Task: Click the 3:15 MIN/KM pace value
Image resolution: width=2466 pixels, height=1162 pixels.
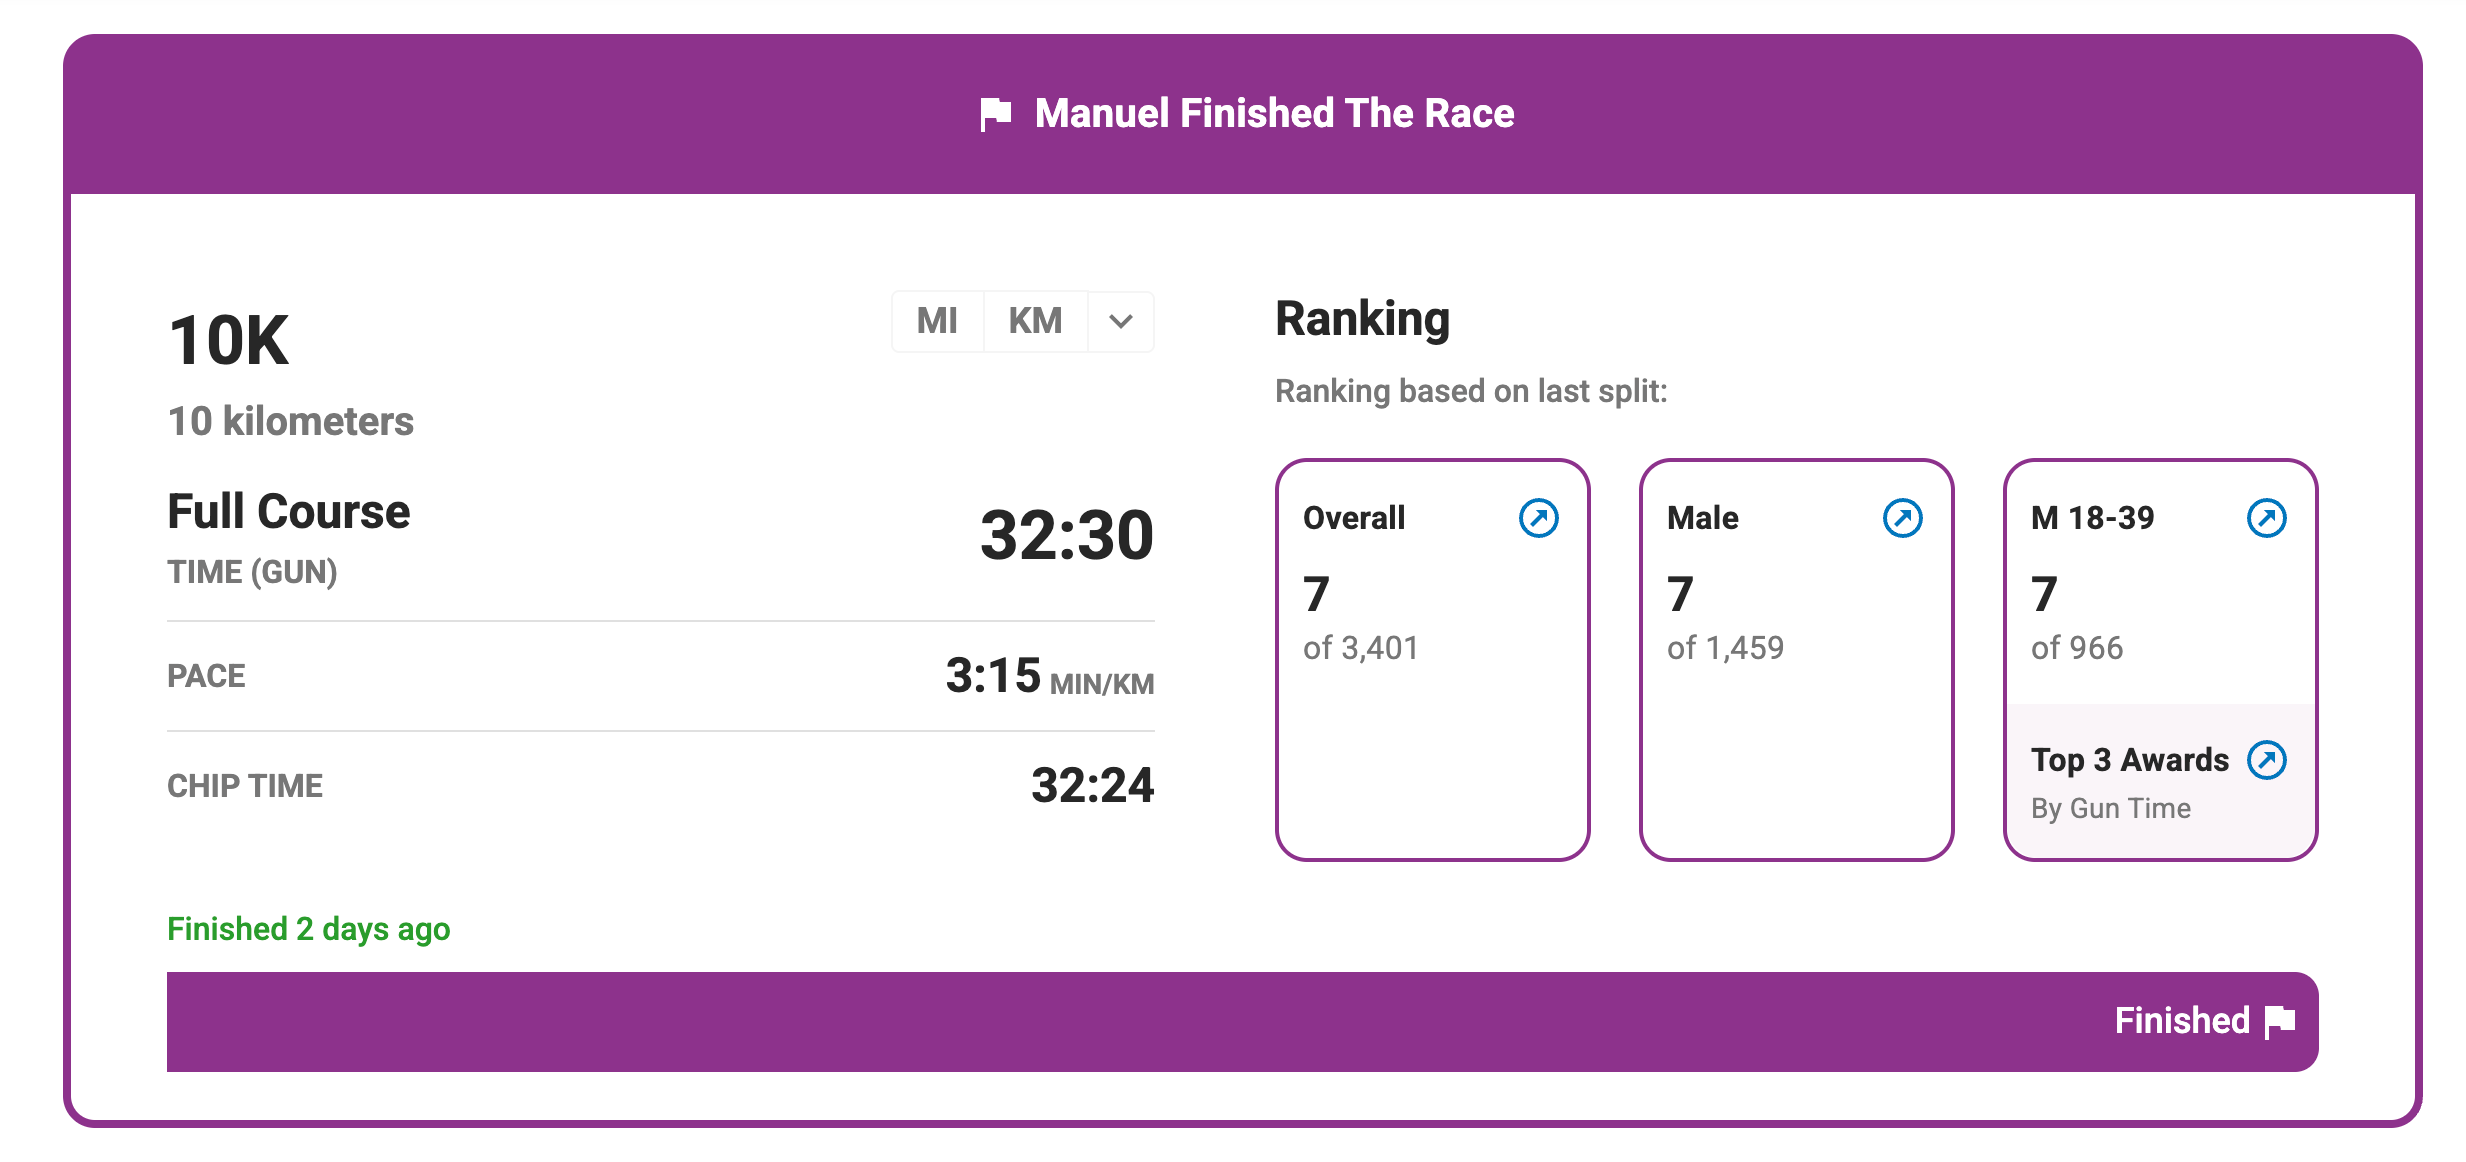Action: [x=1048, y=677]
